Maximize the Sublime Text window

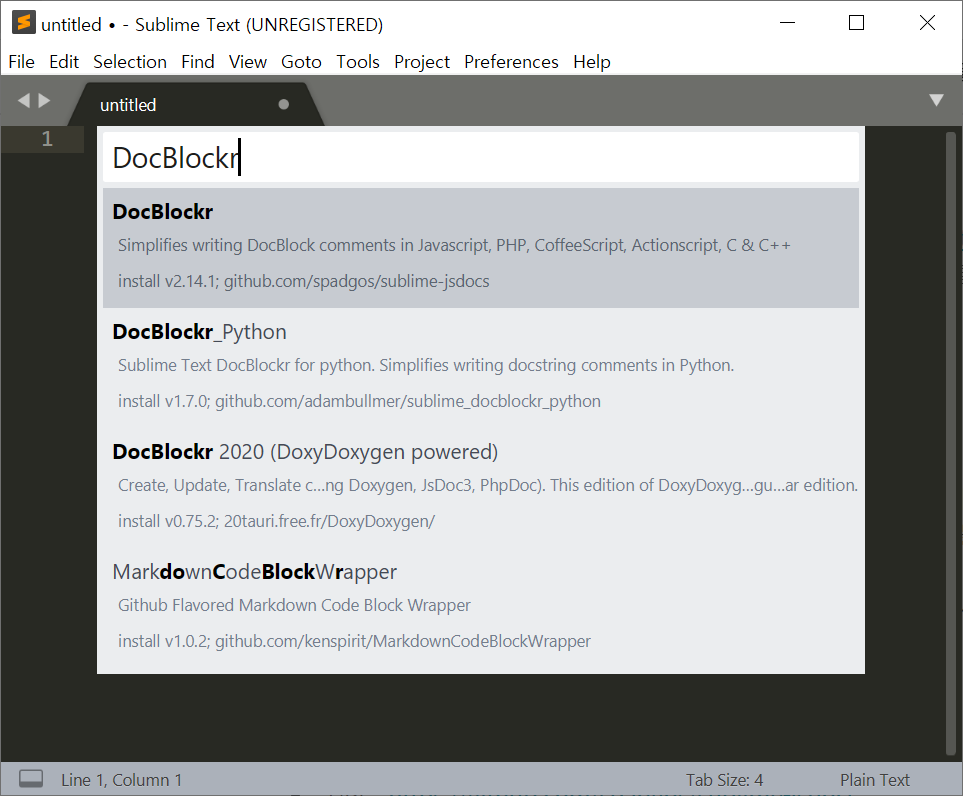pyautogui.click(x=856, y=23)
